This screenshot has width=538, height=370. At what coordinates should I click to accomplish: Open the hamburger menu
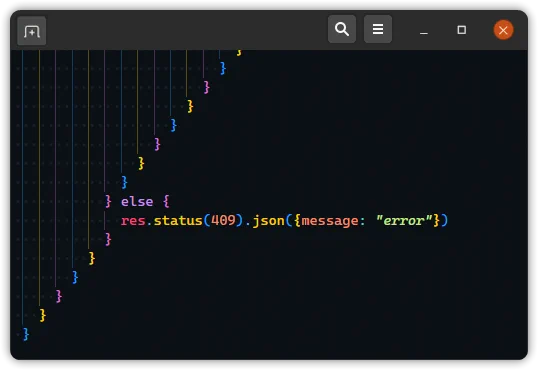(x=378, y=29)
